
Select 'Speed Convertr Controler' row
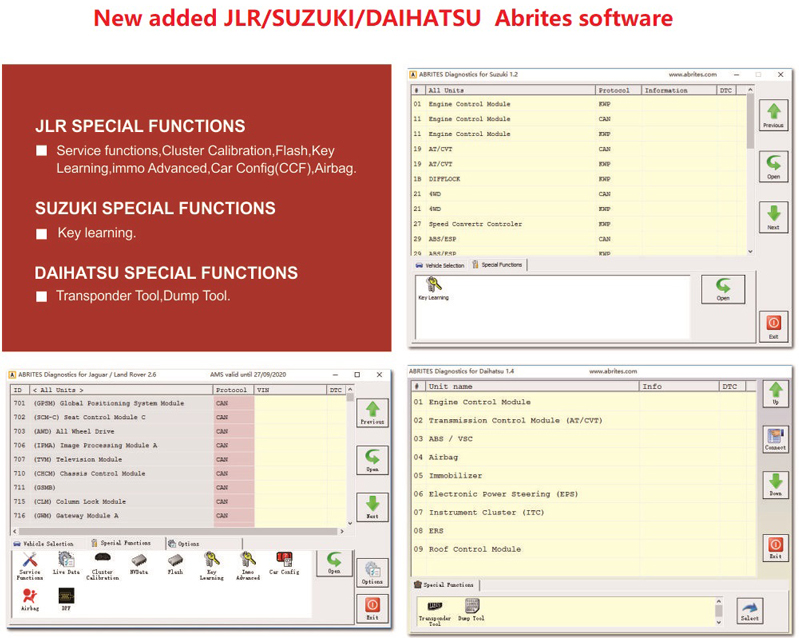point(578,224)
